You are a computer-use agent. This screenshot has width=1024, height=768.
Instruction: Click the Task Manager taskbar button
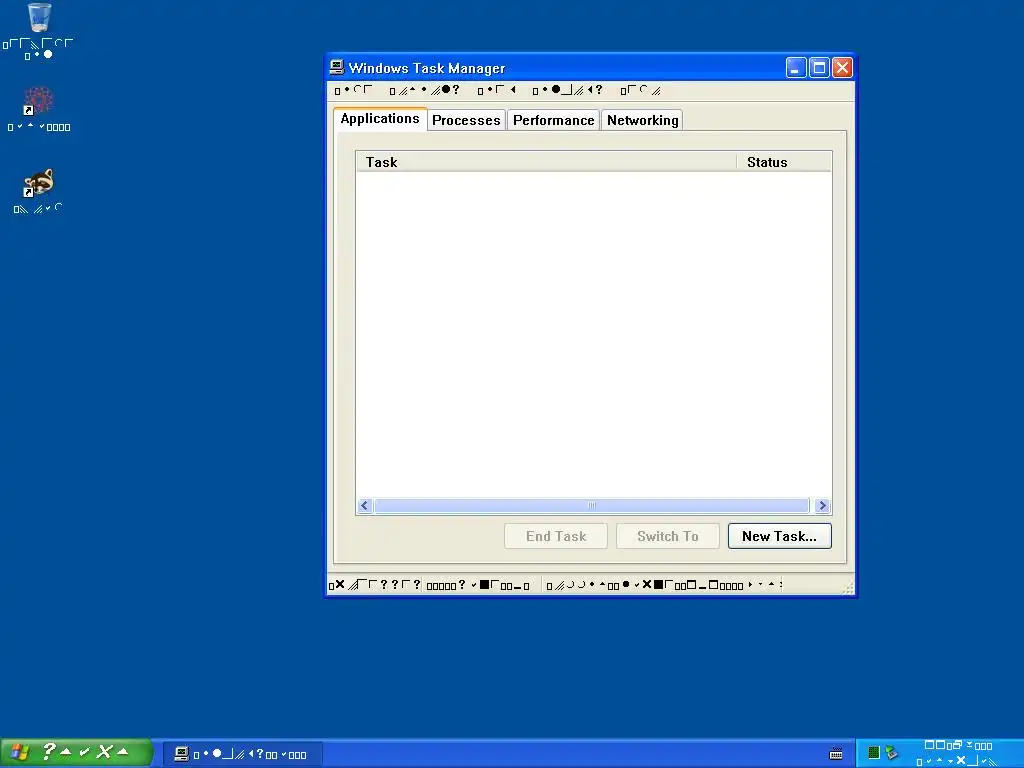tap(242, 754)
